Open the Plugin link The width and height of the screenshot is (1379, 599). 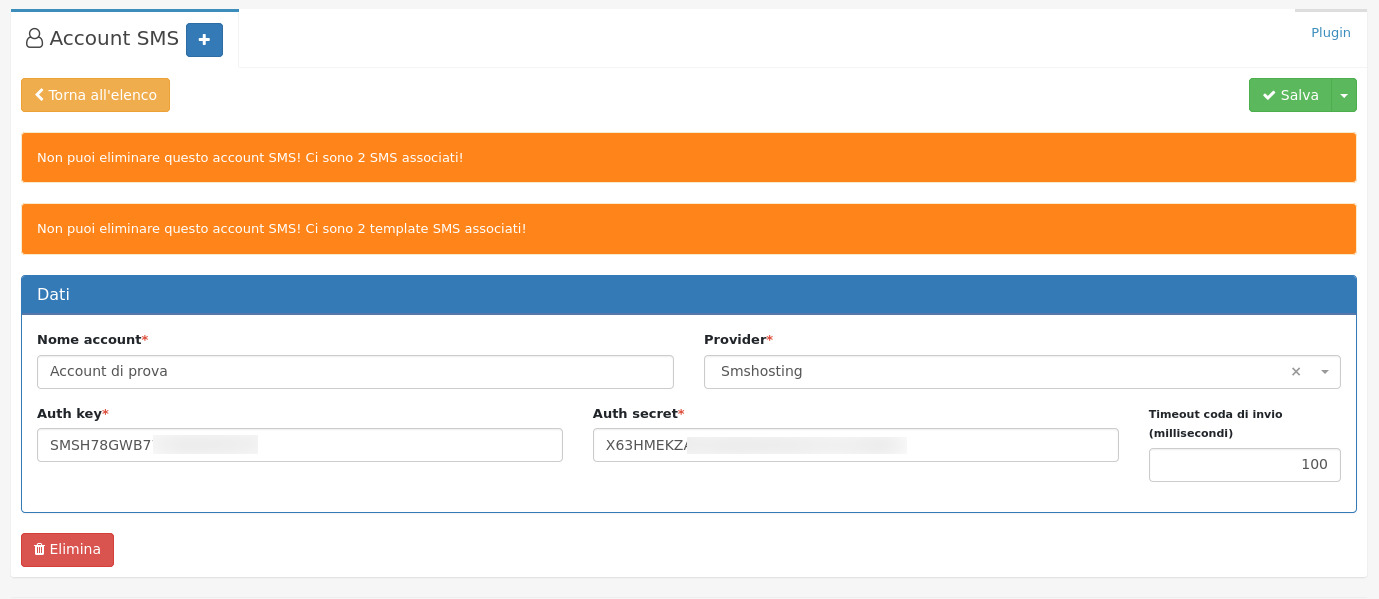(1330, 33)
